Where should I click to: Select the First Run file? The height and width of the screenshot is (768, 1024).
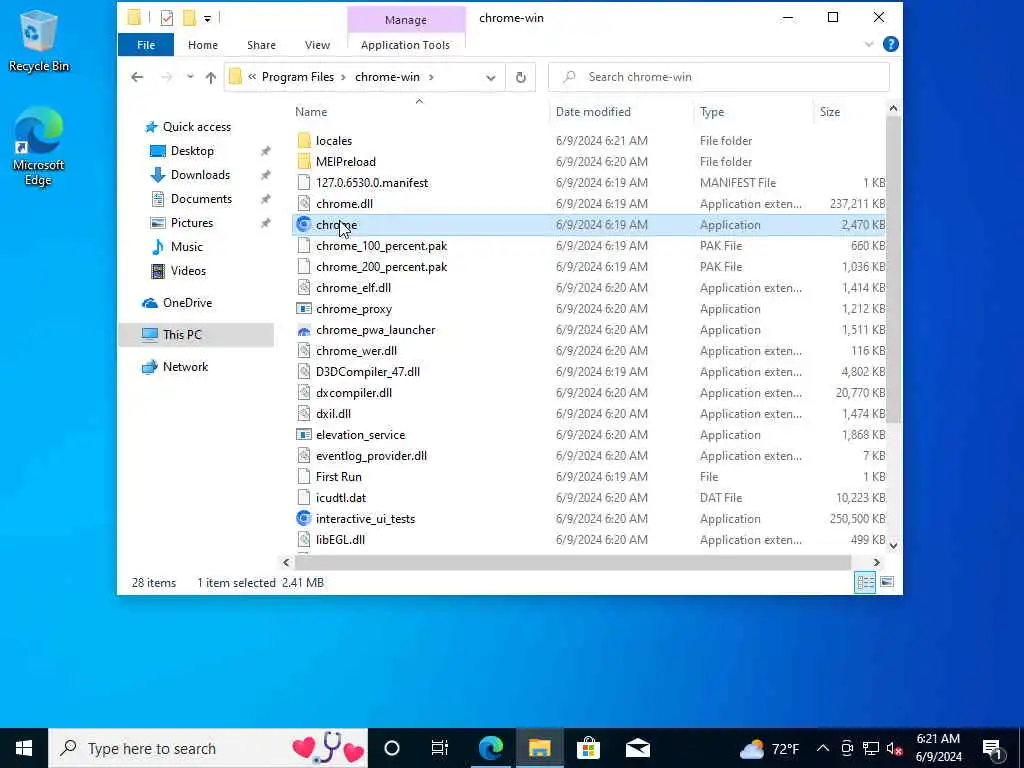338,477
